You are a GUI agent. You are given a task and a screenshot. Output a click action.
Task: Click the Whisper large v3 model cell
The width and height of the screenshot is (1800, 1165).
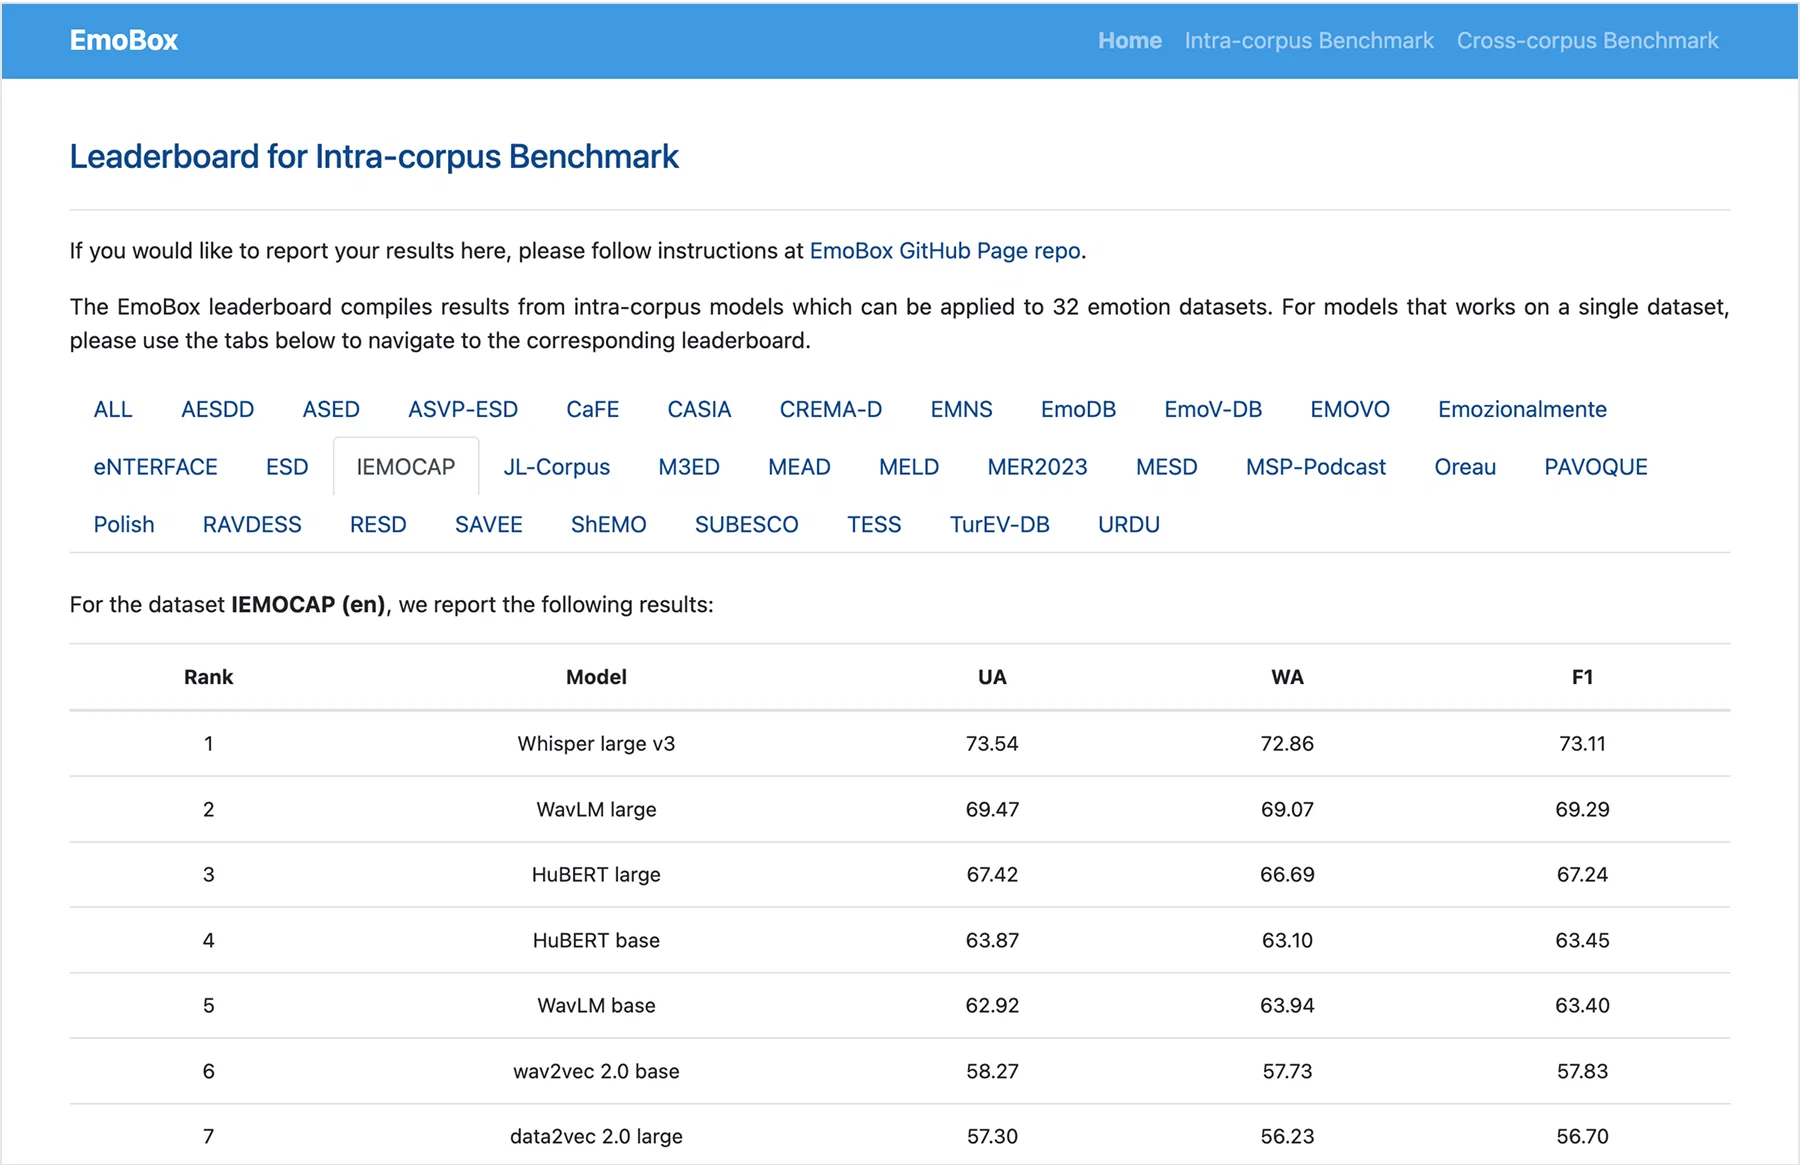[596, 744]
